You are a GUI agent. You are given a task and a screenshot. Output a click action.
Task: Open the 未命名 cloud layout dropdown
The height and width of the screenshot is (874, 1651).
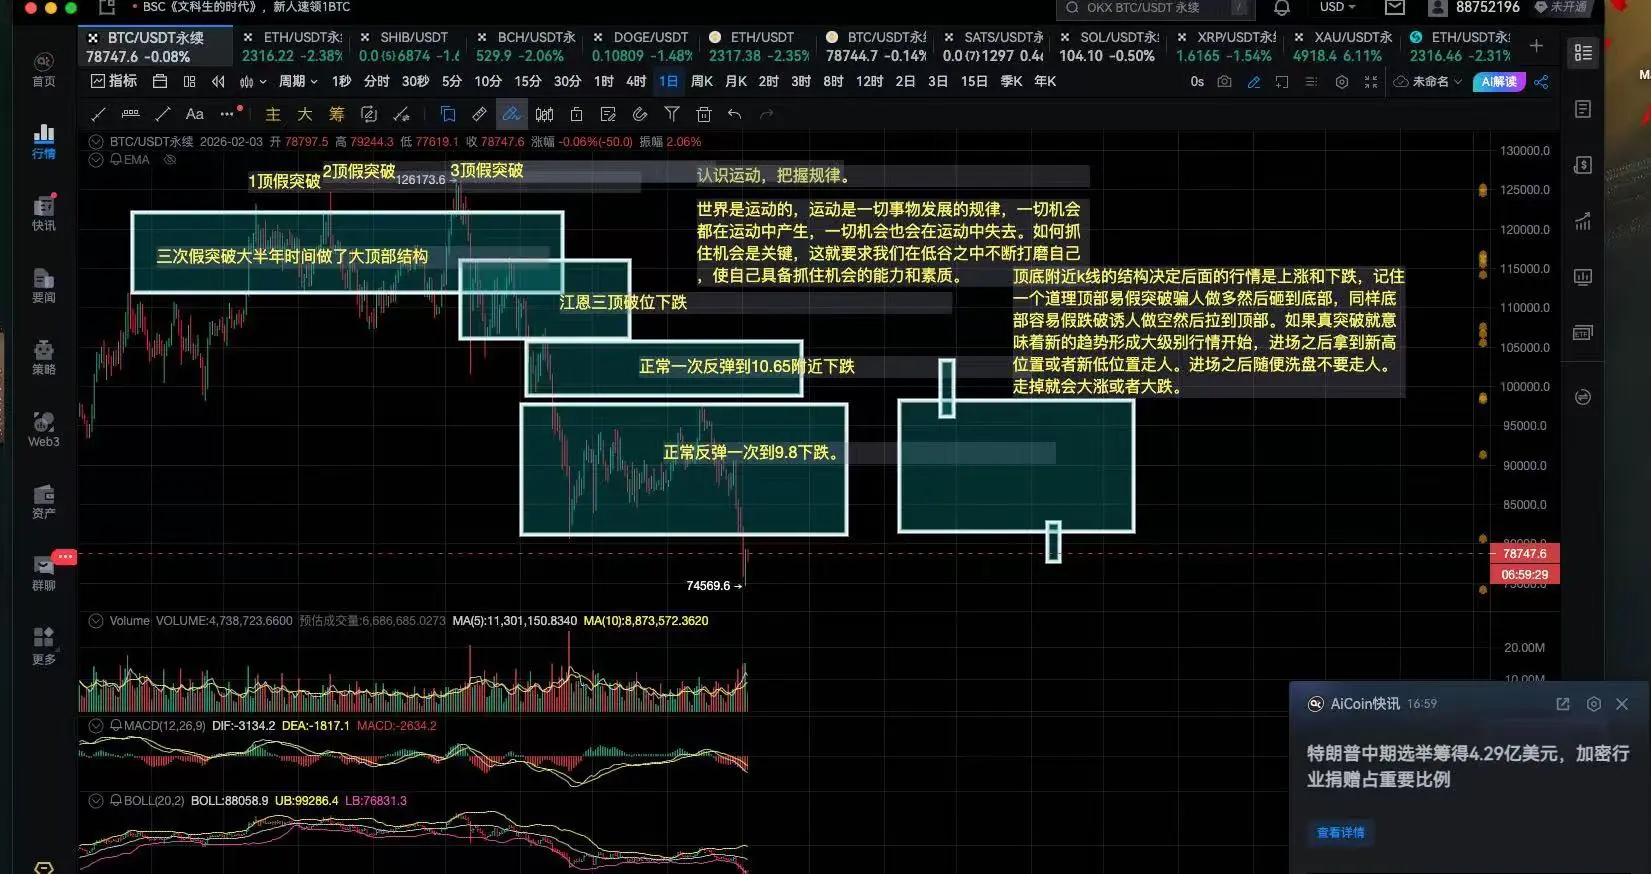pos(1428,82)
